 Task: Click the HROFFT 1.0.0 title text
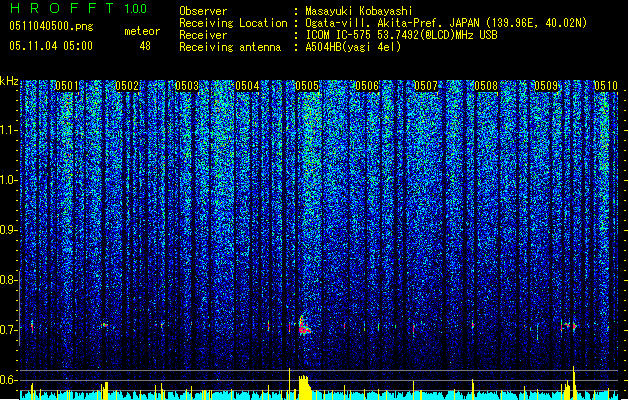tap(78, 8)
